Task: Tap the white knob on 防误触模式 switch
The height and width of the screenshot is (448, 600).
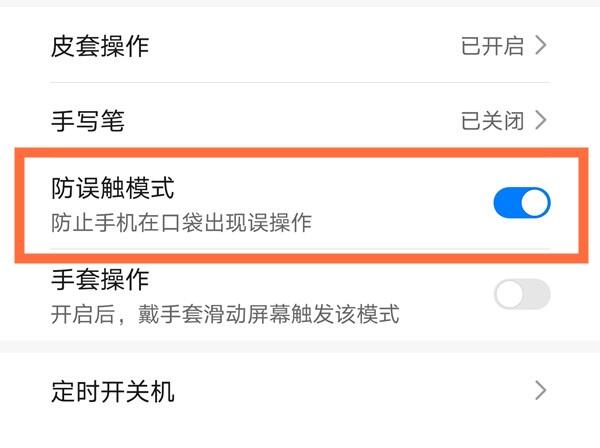Action: (x=536, y=203)
